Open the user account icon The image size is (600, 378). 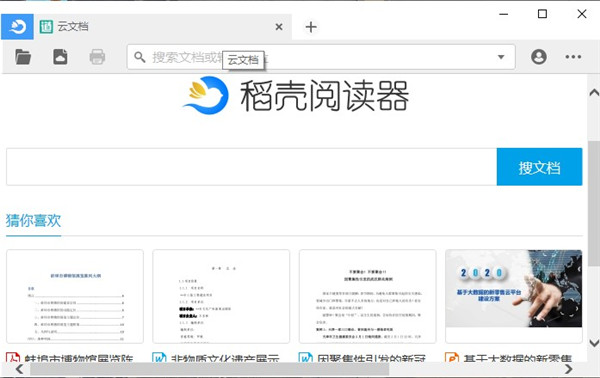coord(538,57)
